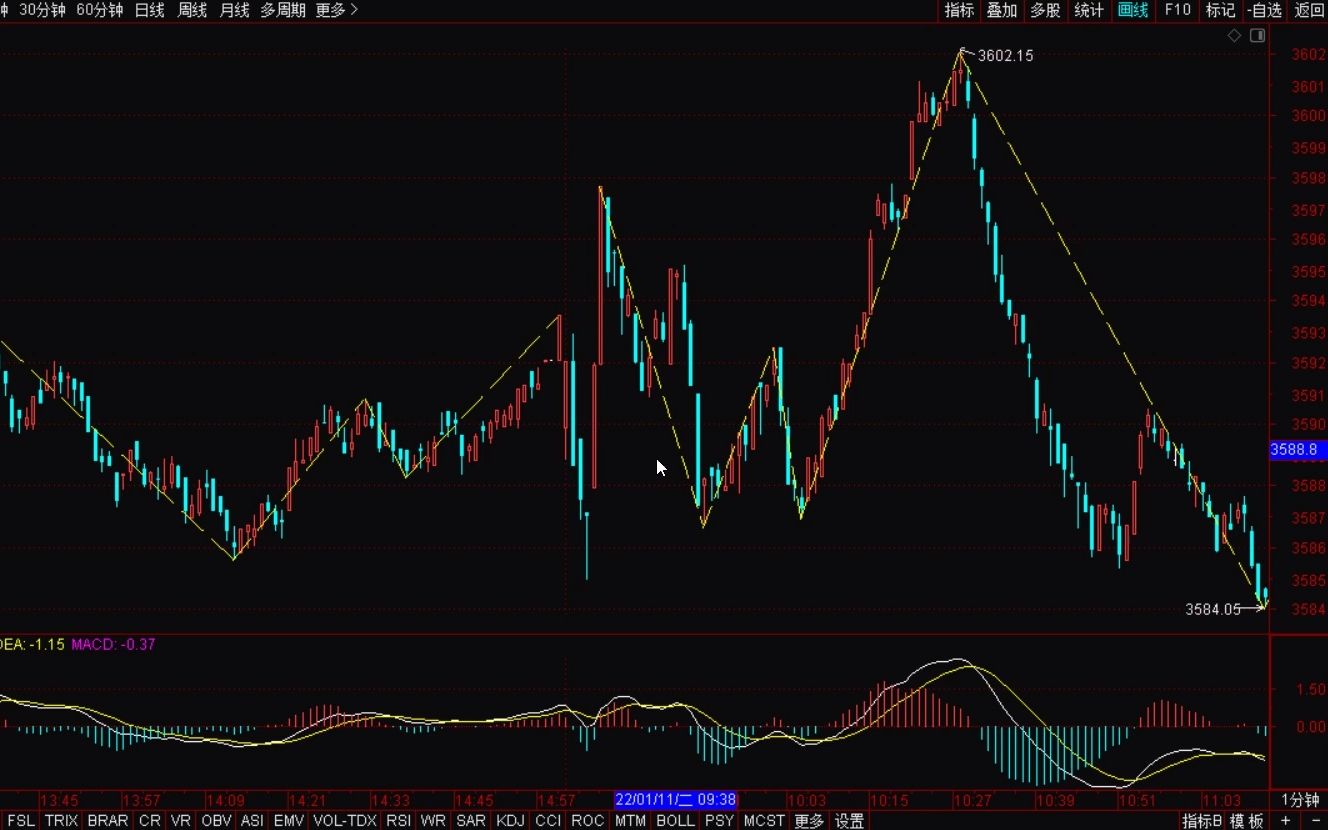Open 设置 settings in bottom bar
1328x830 pixels.
point(849,821)
